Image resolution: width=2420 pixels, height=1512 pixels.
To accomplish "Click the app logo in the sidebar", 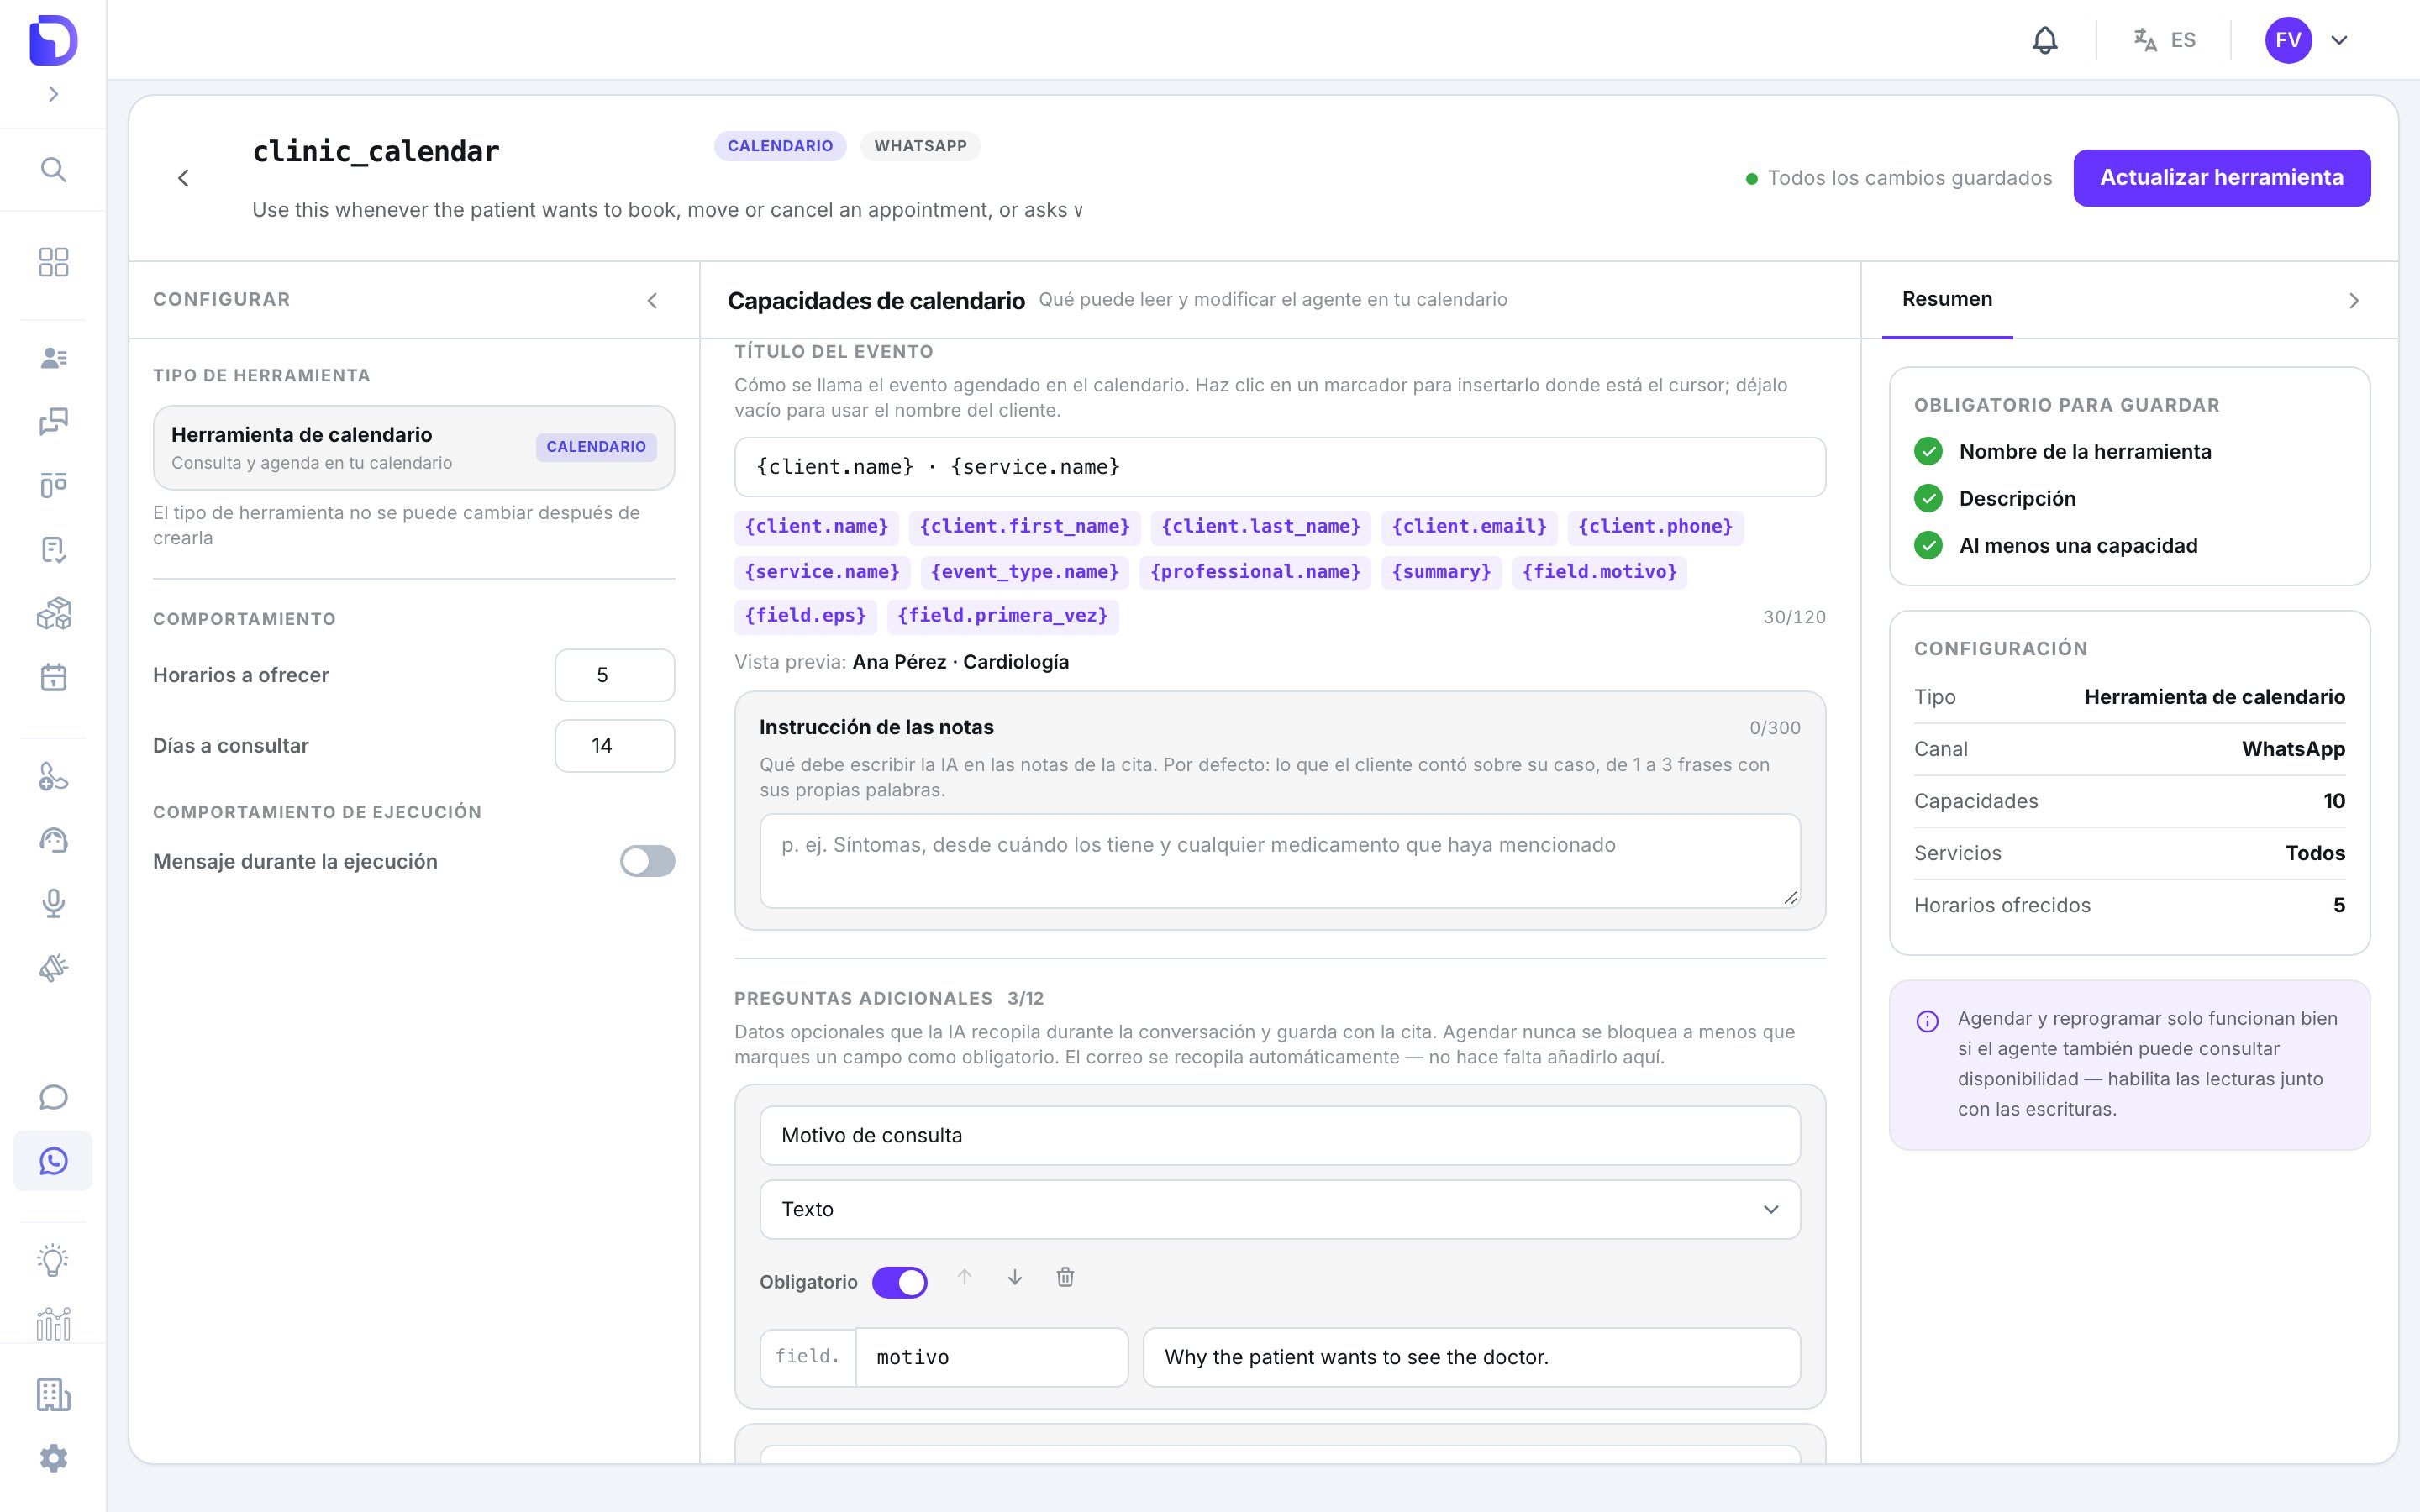I will [x=53, y=40].
